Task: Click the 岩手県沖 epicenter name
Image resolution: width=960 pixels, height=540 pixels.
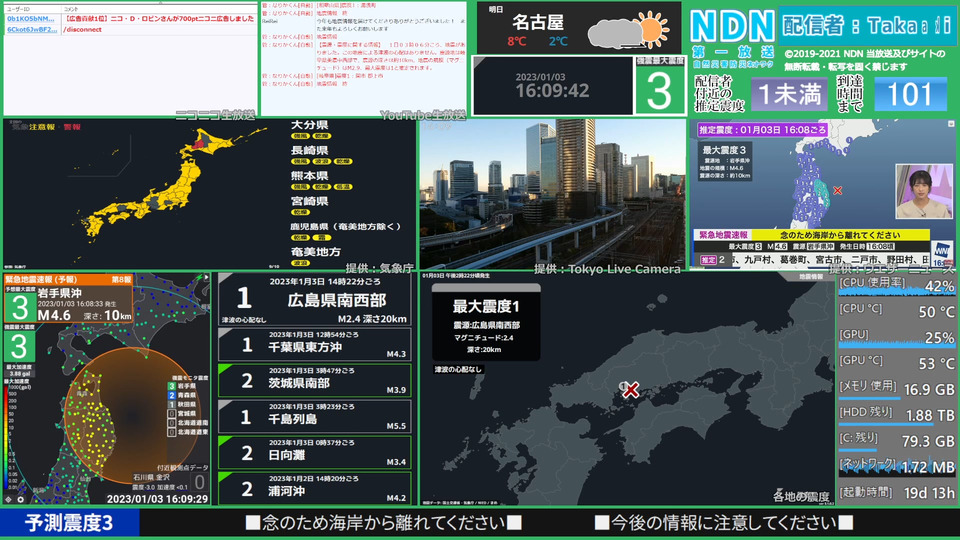Action: 60,293
